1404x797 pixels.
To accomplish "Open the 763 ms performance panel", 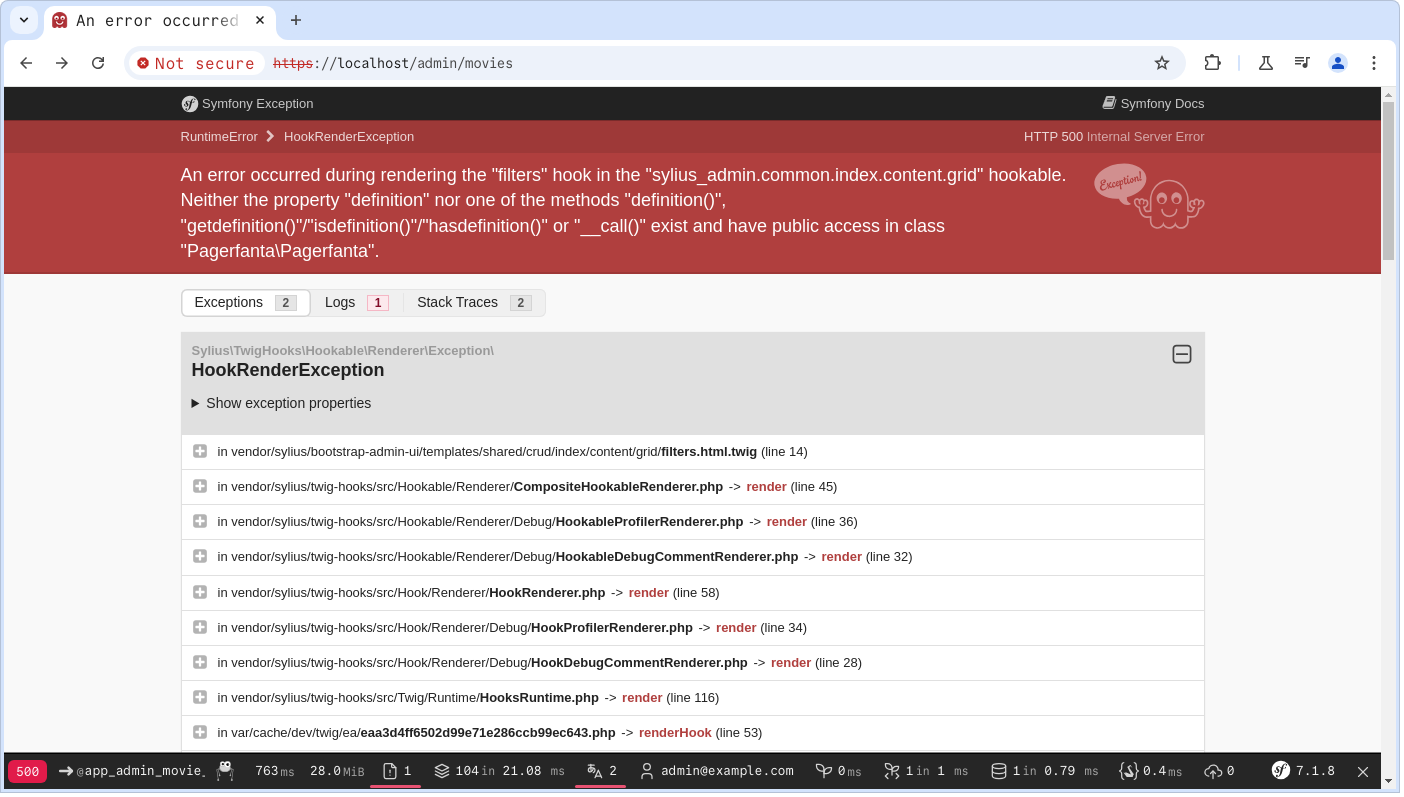I will pyautogui.click(x=275, y=771).
